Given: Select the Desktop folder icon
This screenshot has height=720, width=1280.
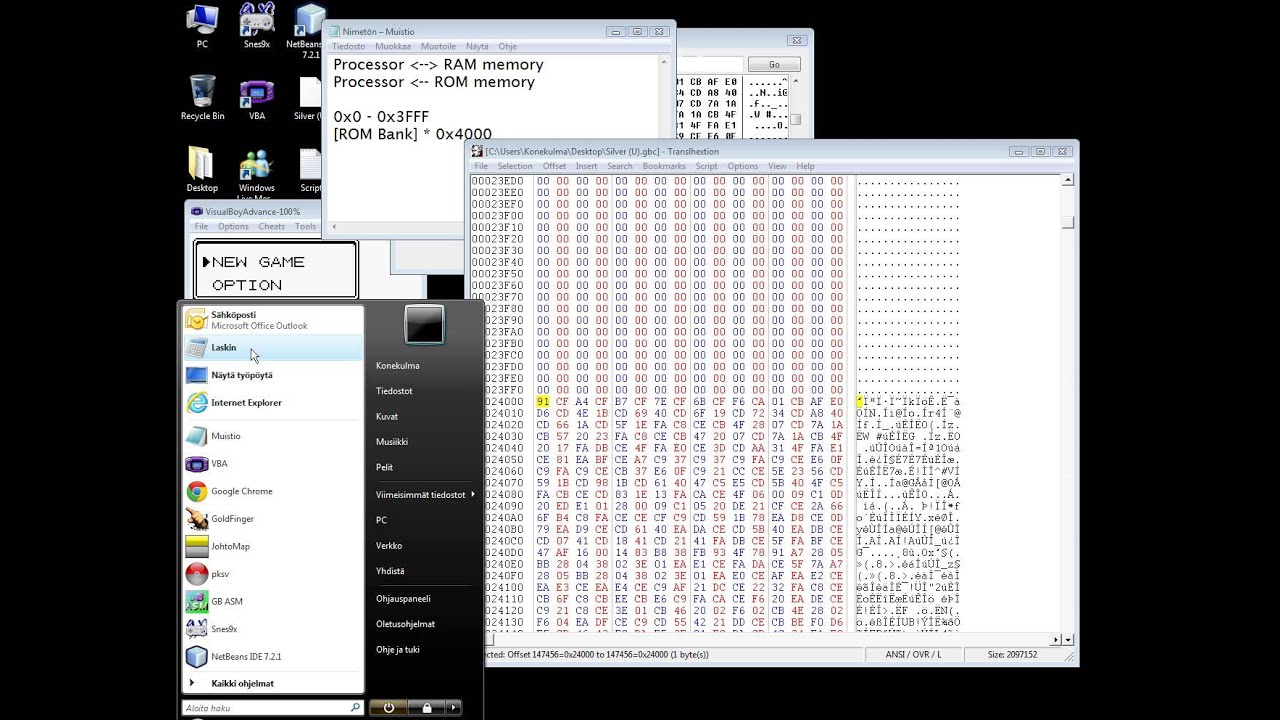Looking at the screenshot, I should [202, 170].
